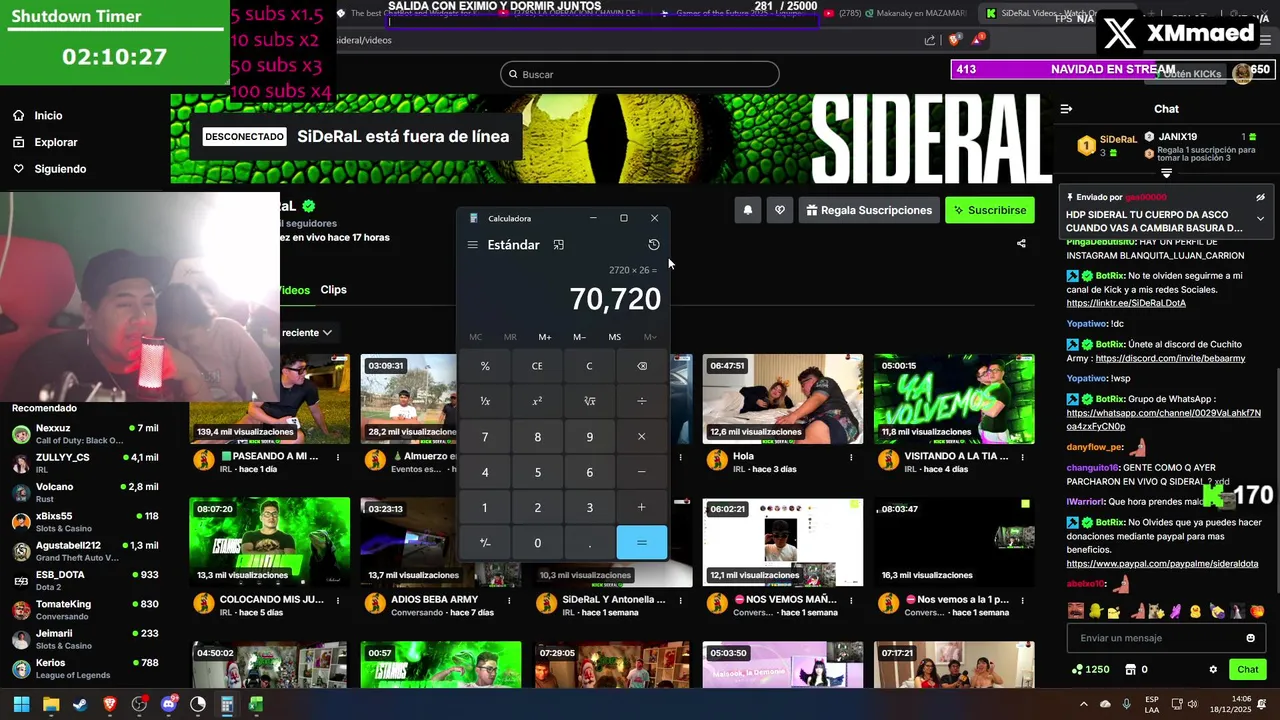1280x720 pixels.
Task: Click the CE key in Calculator
Action: tap(537, 366)
